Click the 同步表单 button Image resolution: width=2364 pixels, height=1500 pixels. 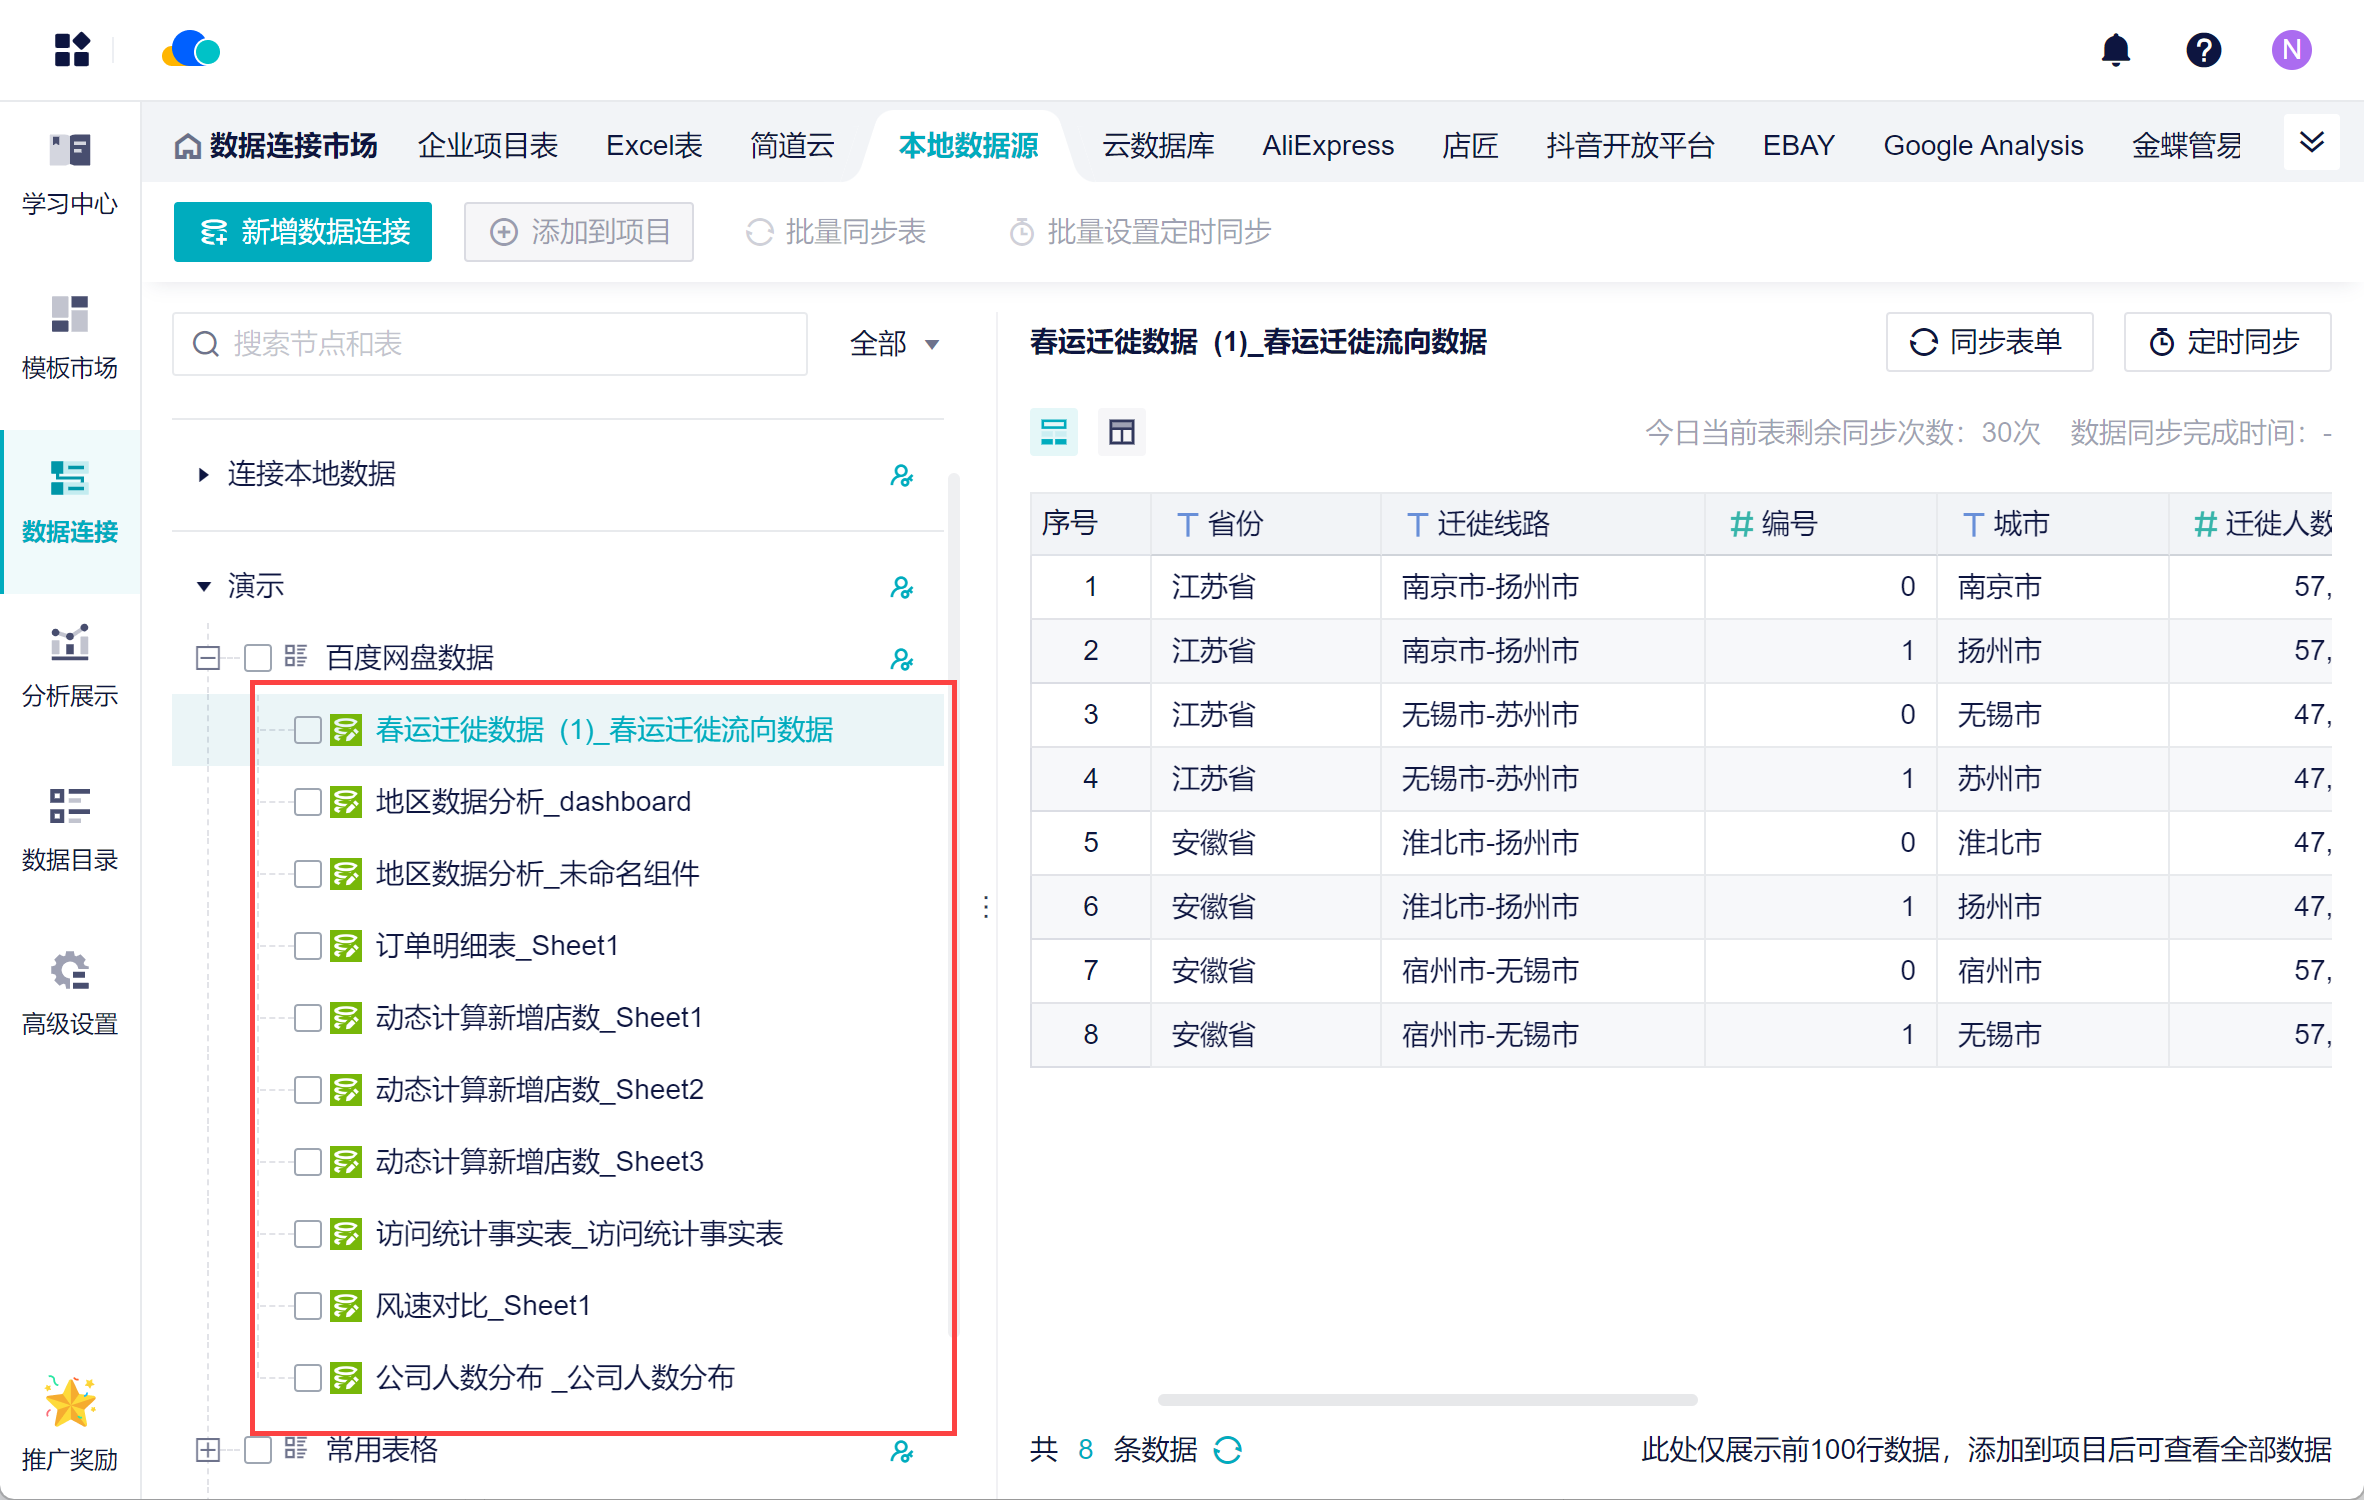click(x=1988, y=342)
